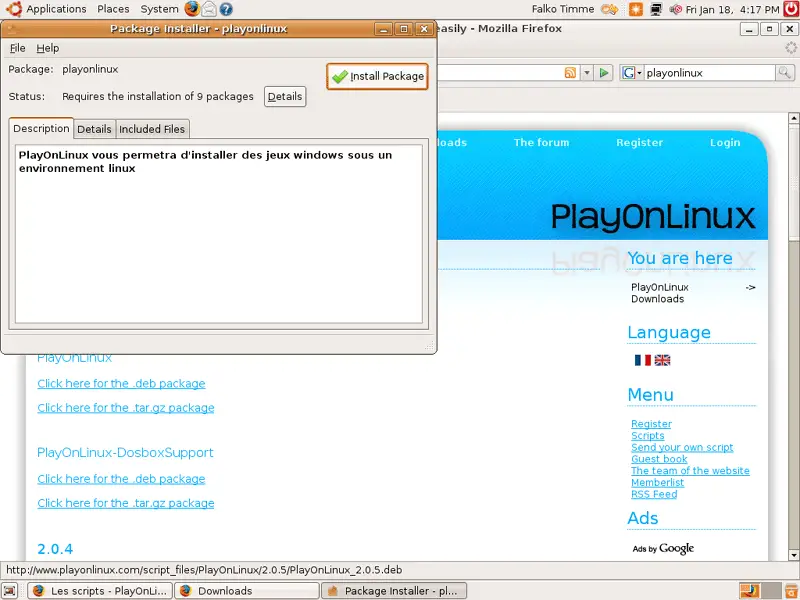The image size is (800, 600).
Task: Click the Install Package button
Action: (x=378, y=77)
